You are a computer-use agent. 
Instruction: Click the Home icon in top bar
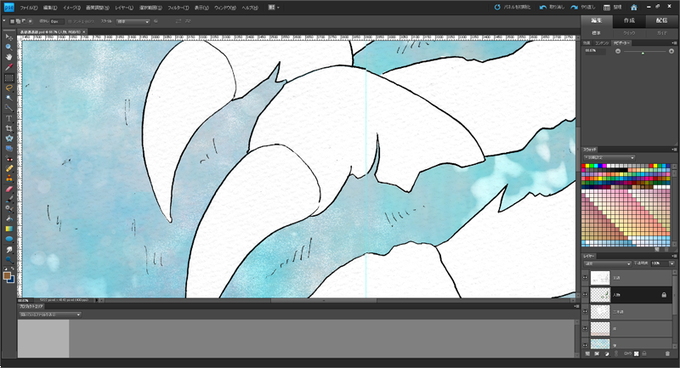634,7
